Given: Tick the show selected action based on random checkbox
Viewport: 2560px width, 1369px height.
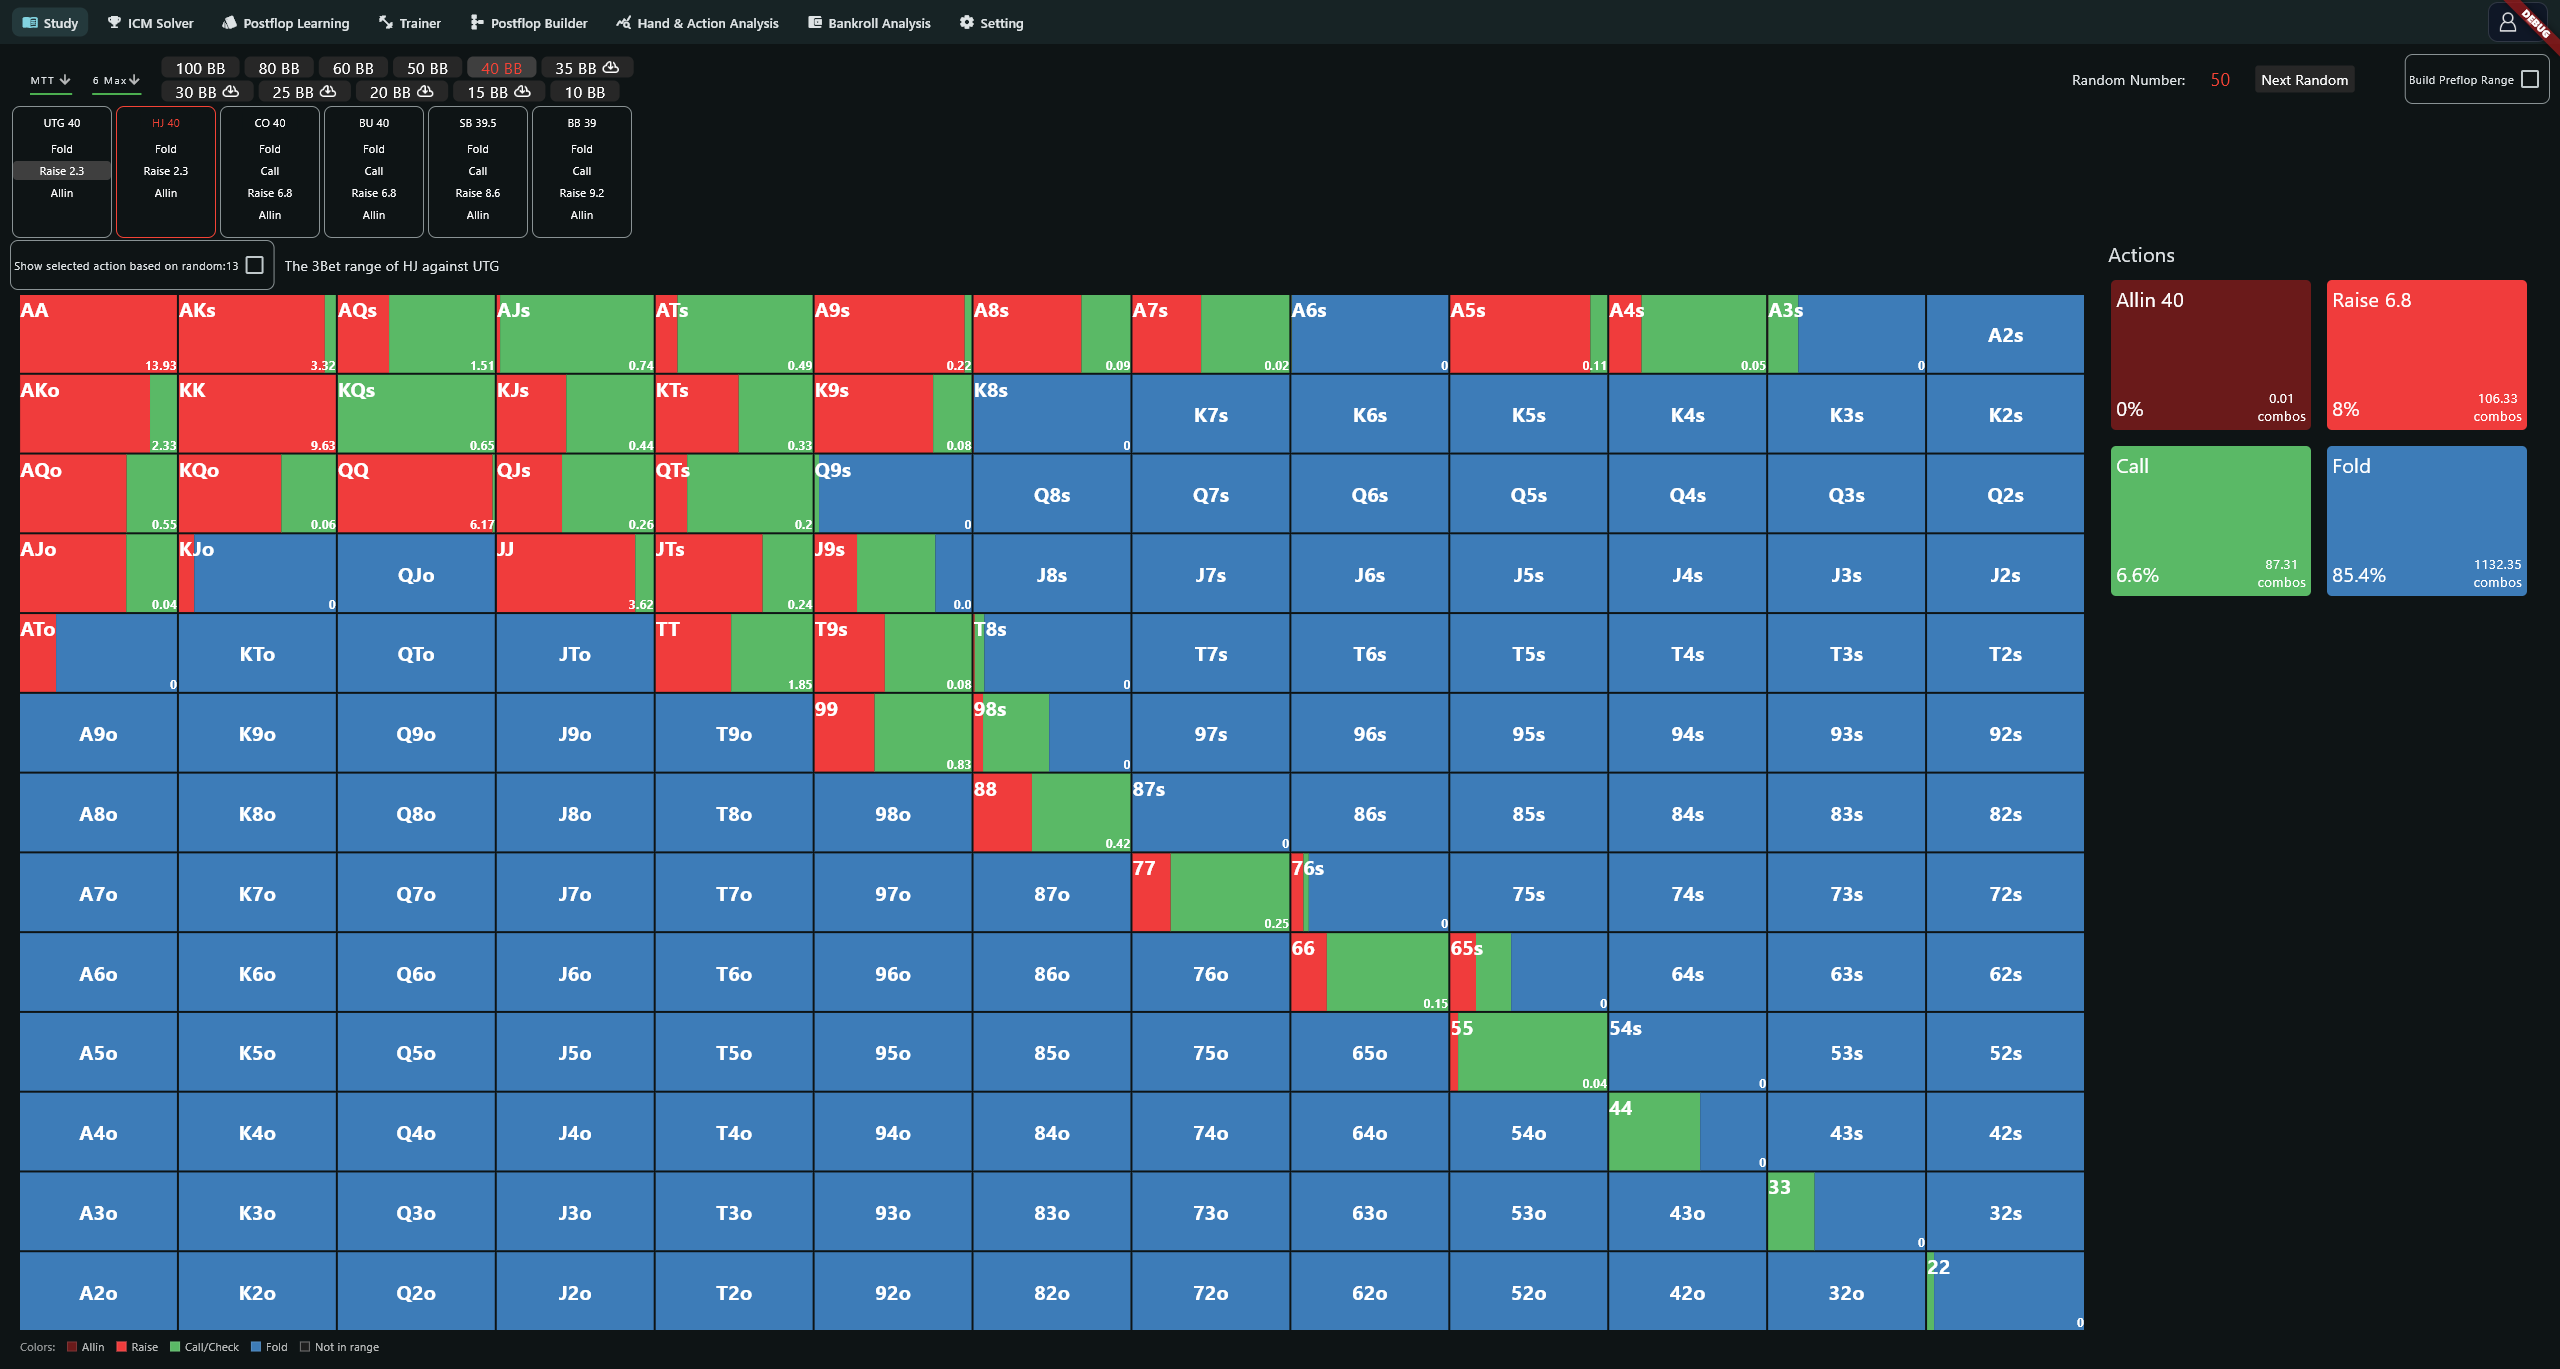Looking at the screenshot, I should click(x=255, y=265).
